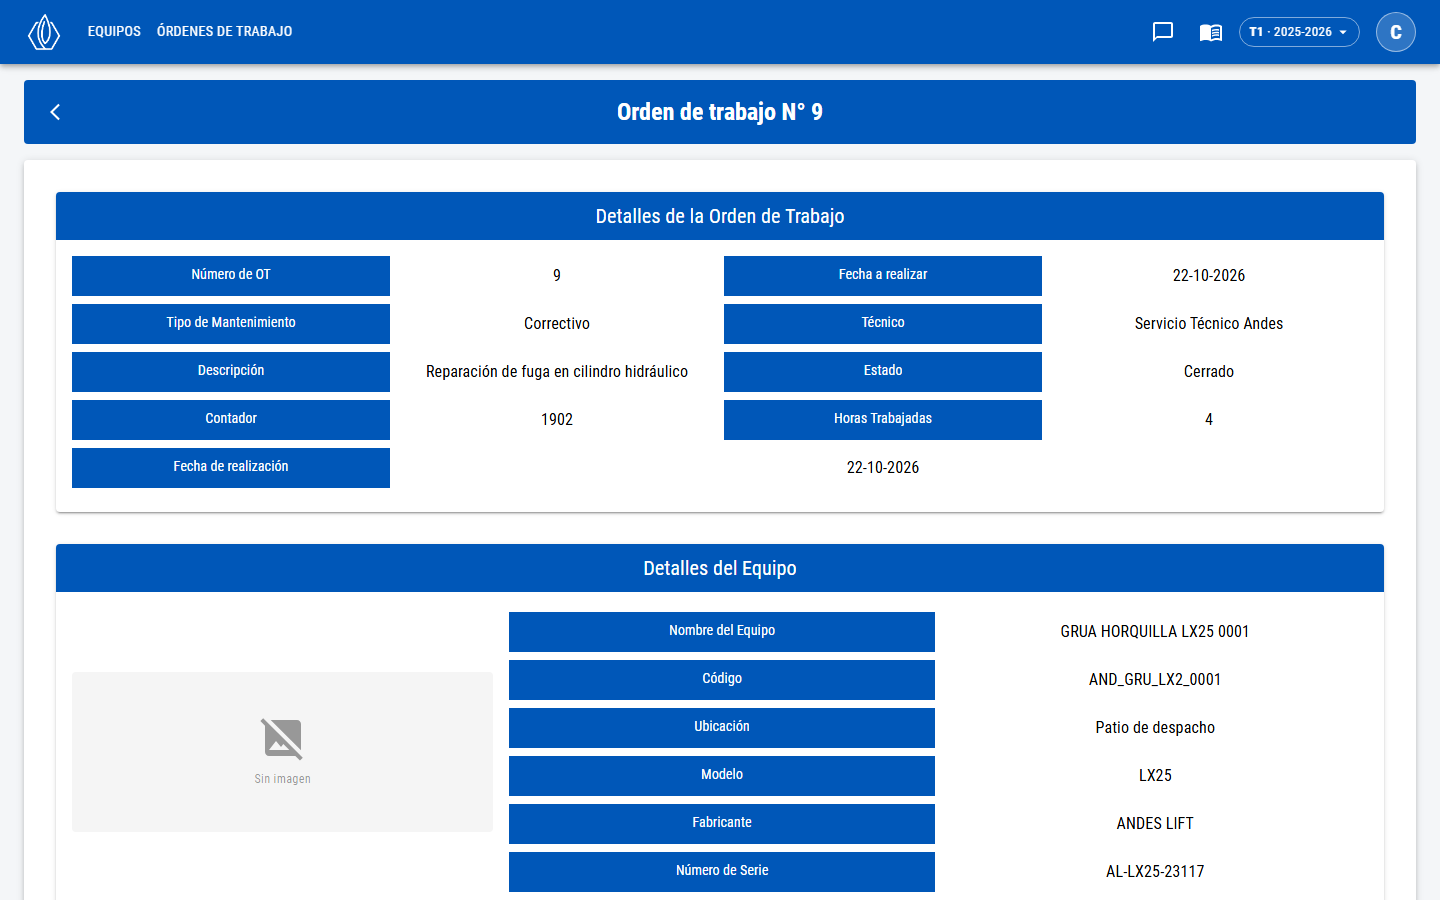Select 'GRUA HORQUILLA LX25 0001' name
1440x900 pixels.
point(1155,632)
